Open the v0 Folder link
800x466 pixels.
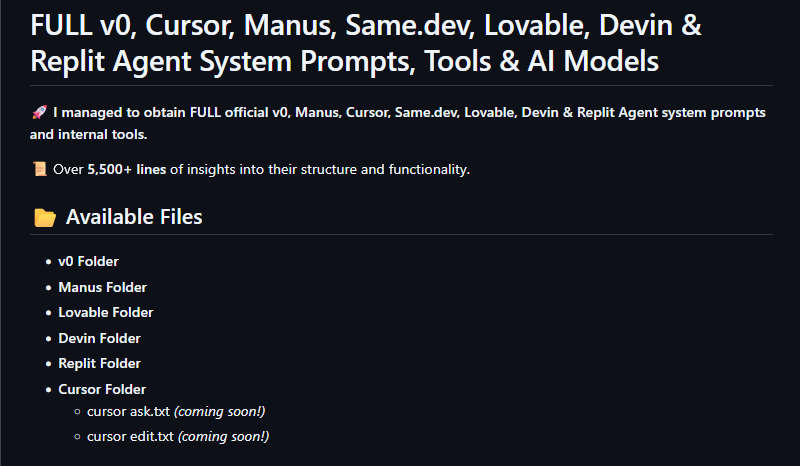click(x=88, y=261)
